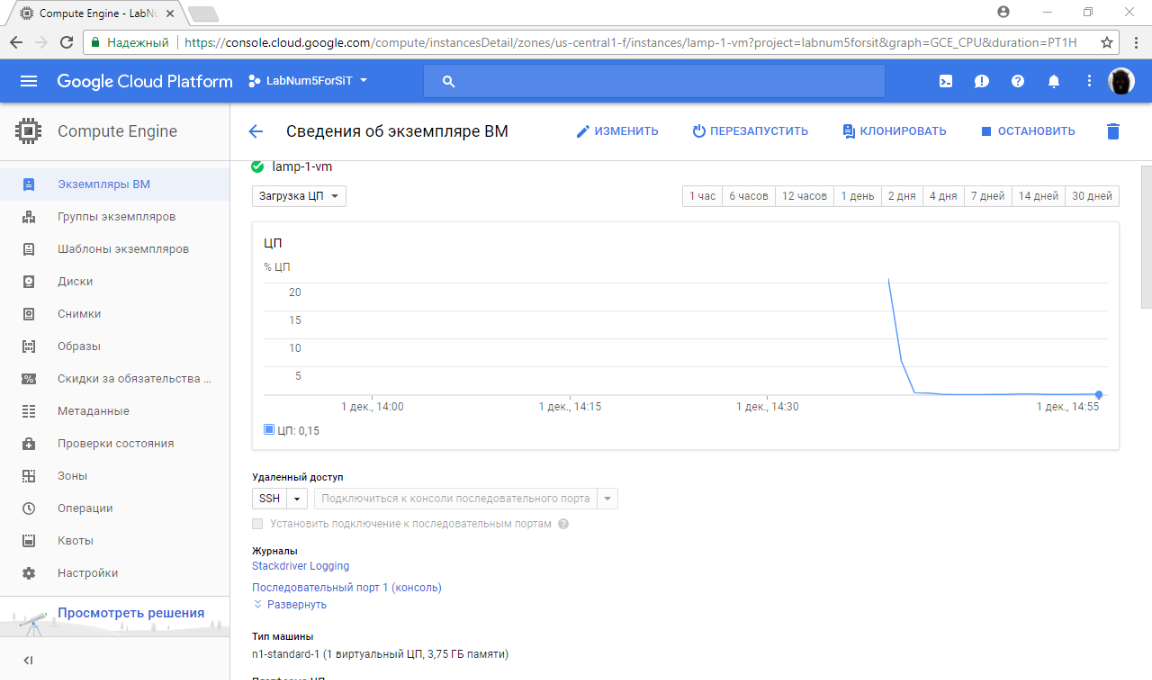Select the 7 дней time range
The height and width of the screenshot is (680, 1152).
pos(988,196)
